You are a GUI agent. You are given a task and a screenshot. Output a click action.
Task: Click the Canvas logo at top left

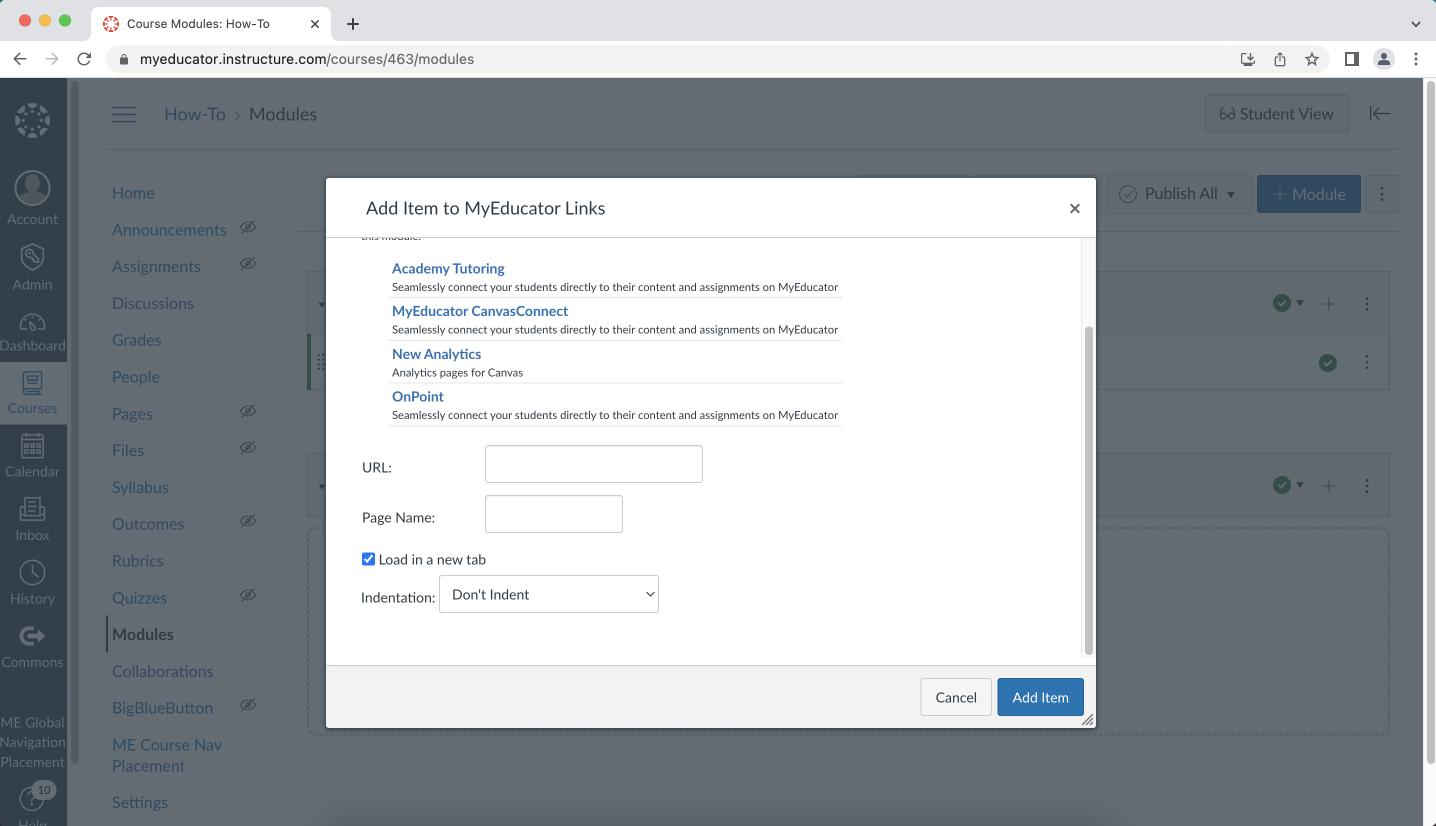pyautogui.click(x=33, y=120)
